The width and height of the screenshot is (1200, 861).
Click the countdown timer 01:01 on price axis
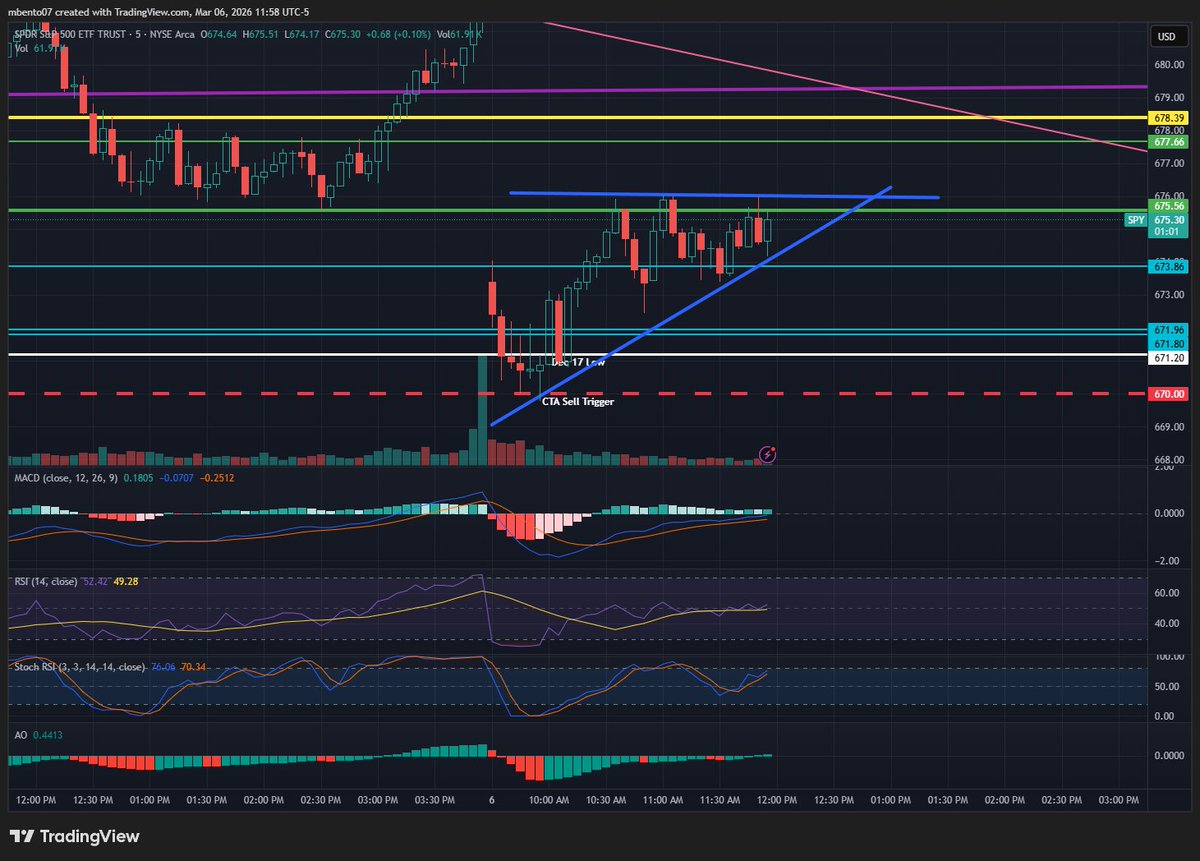point(1169,232)
